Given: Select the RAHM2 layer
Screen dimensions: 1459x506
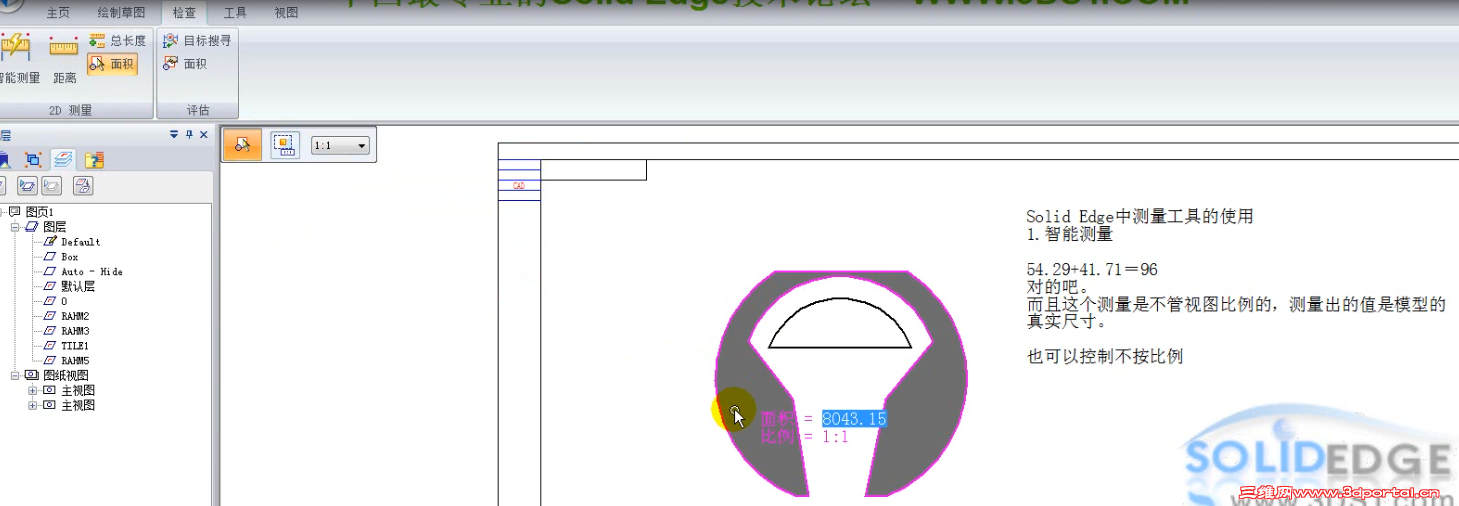Looking at the screenshot, I should click(x=75, y=316).
